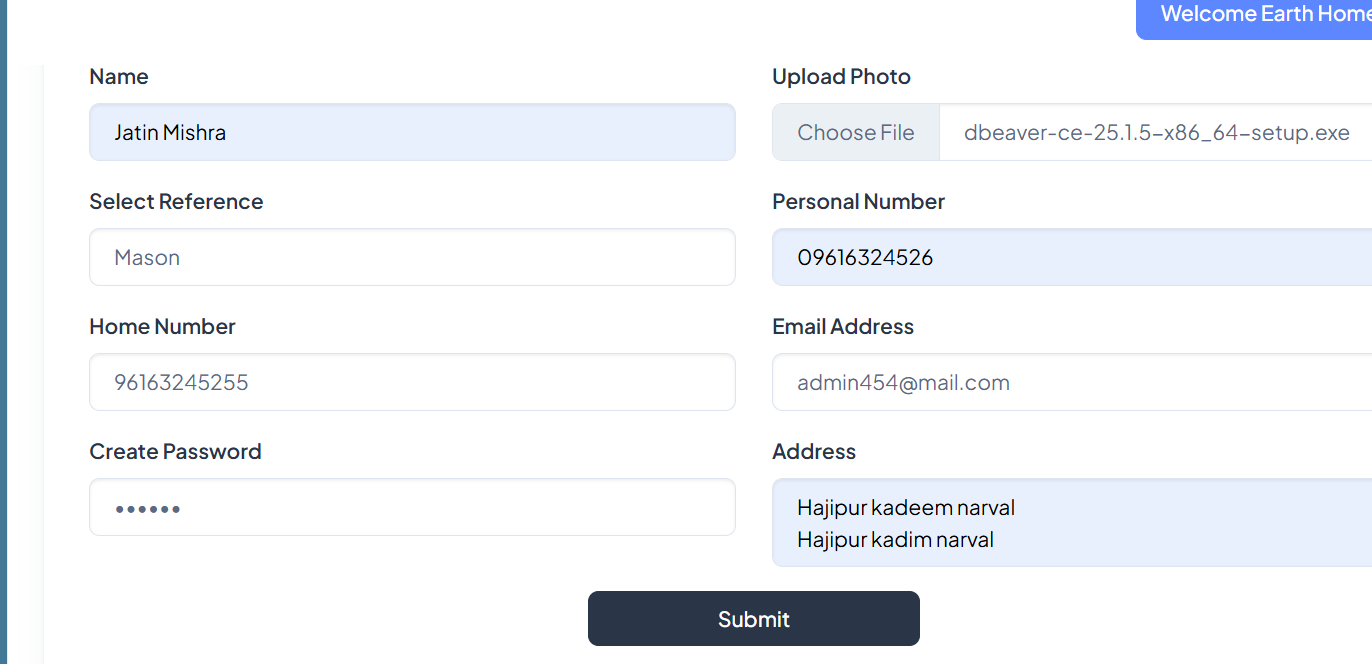The width and height of the screenshot is (1372, 664).
Task: Open the Select Reference field showing Mason
Action: pyautogui.click(x=412, y=257)
